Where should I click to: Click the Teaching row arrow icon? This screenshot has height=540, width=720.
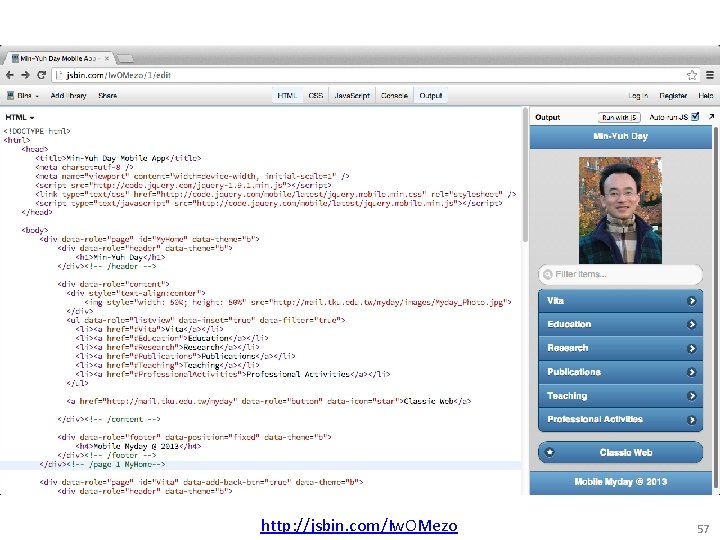[x=692, y=396]
